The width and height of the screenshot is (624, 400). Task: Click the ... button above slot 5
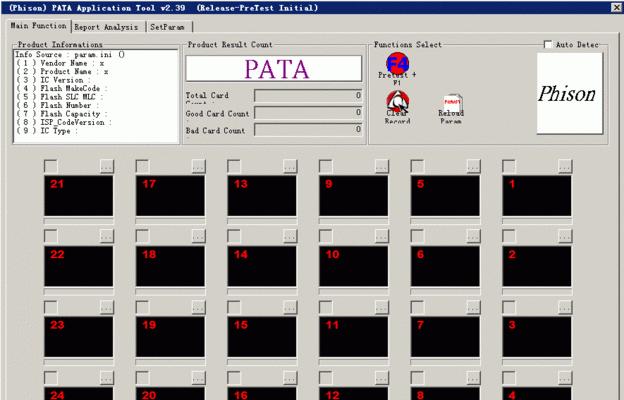(x=473, y=166)
